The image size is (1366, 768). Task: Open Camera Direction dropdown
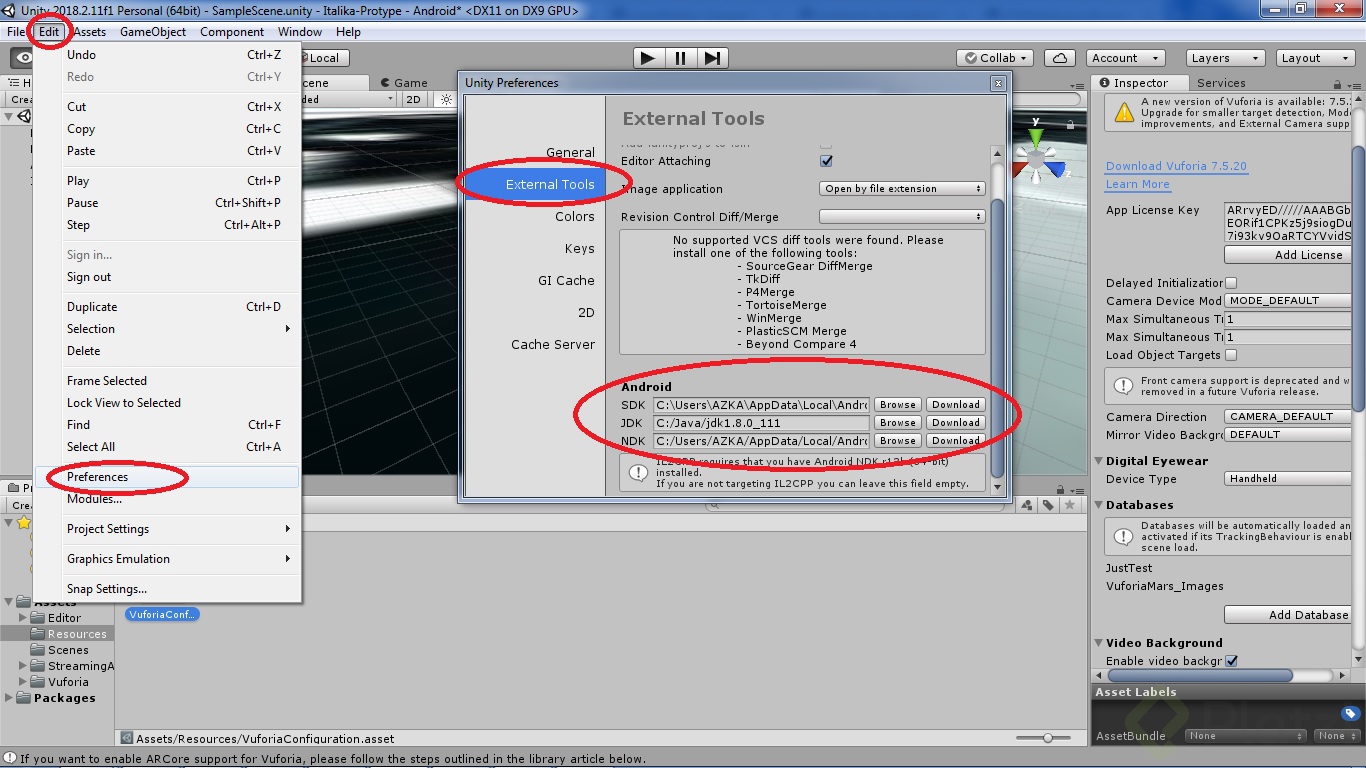tap(1288, 417)
